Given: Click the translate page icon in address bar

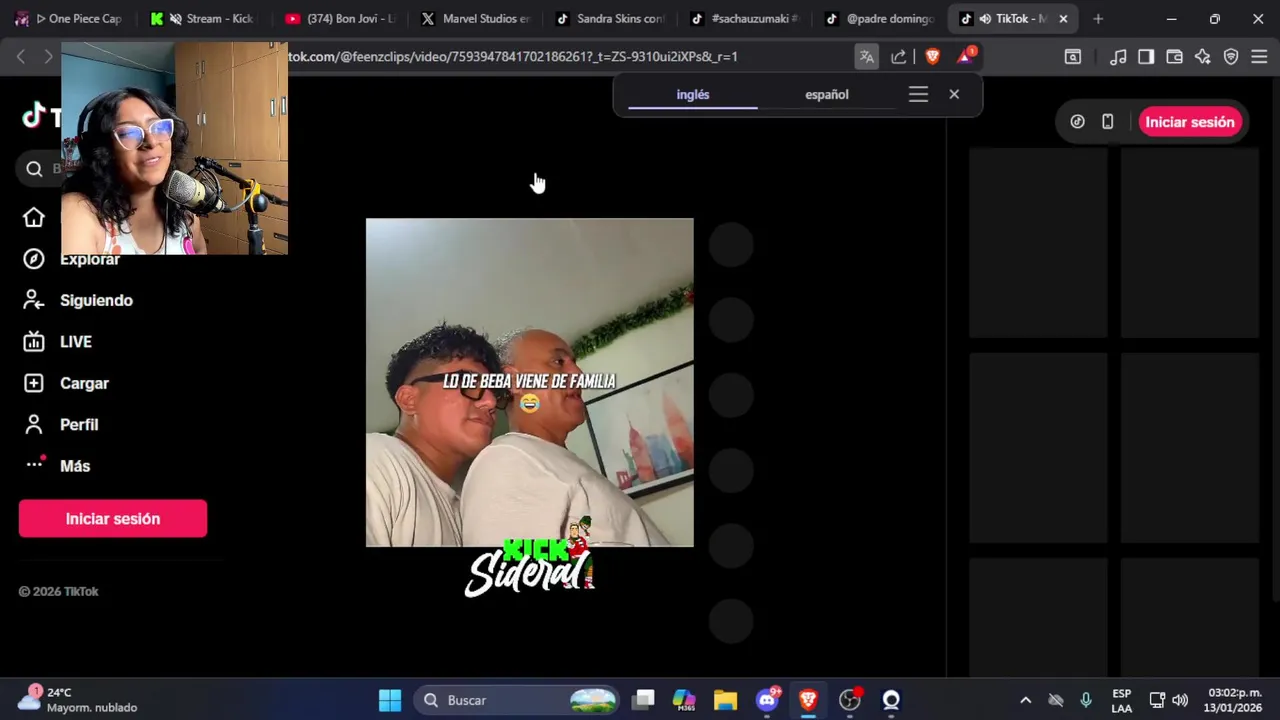Looking at the screenshot, I should [x=867, y=57].
